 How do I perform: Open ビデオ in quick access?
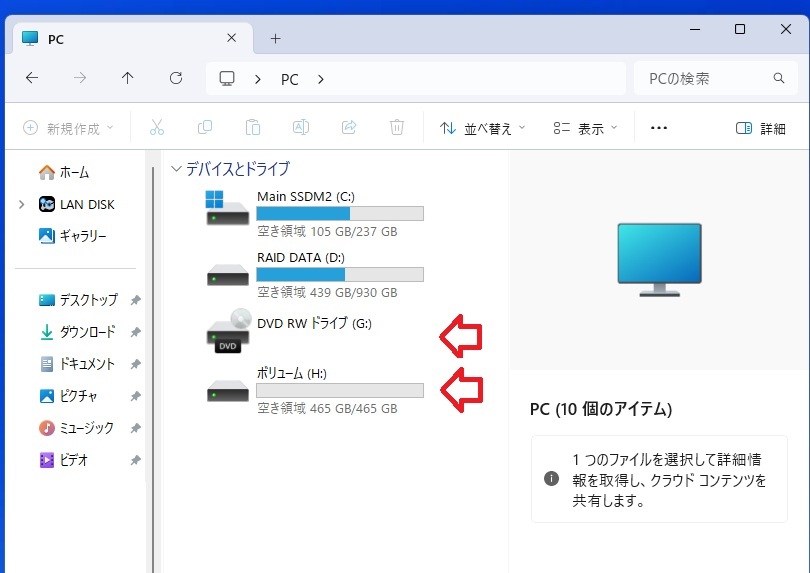tap(64, 460)
